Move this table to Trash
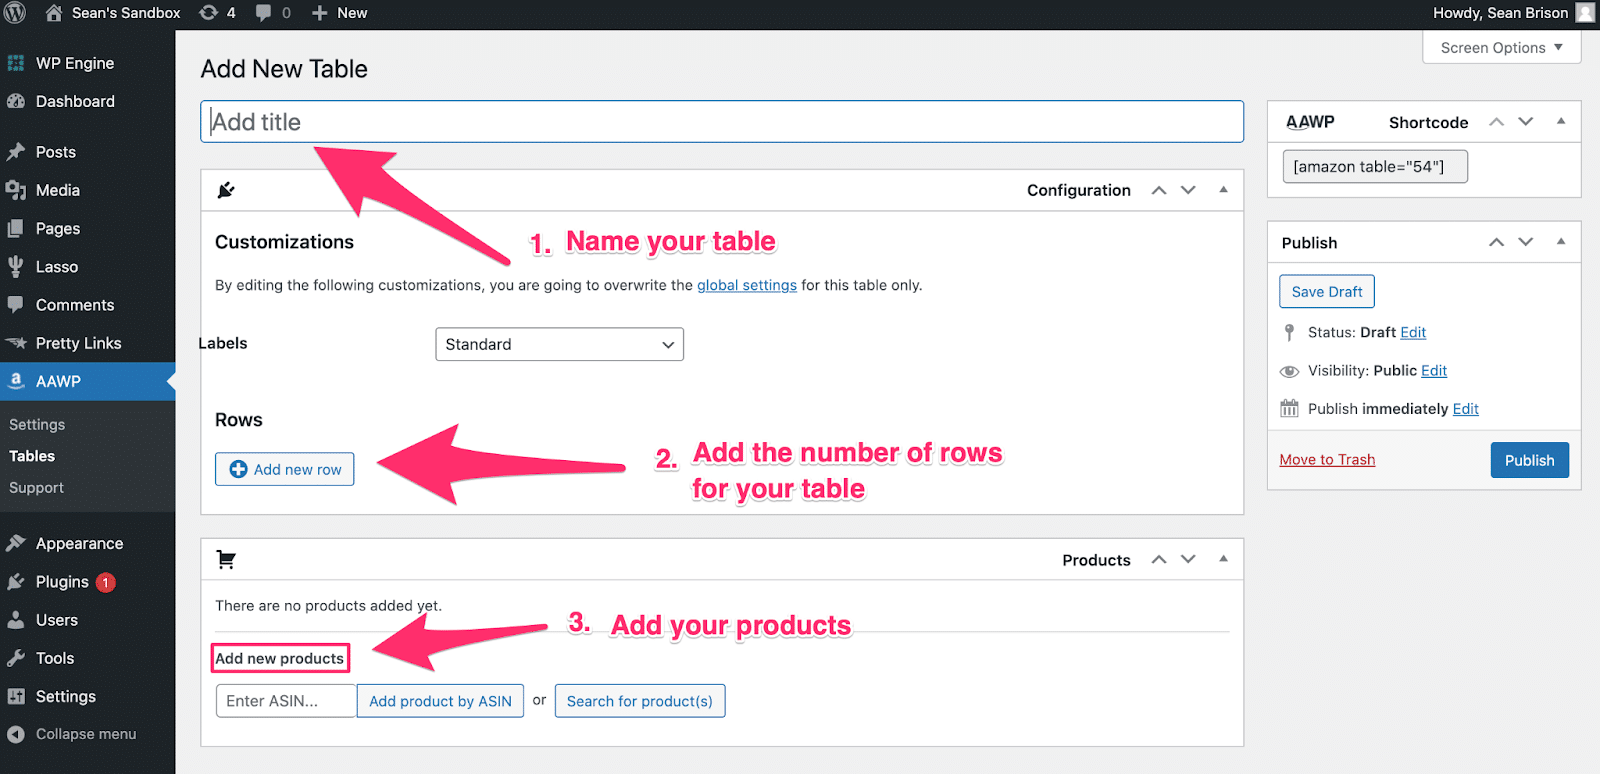Screen dimensions: 1600x774 coord(1327,460)
